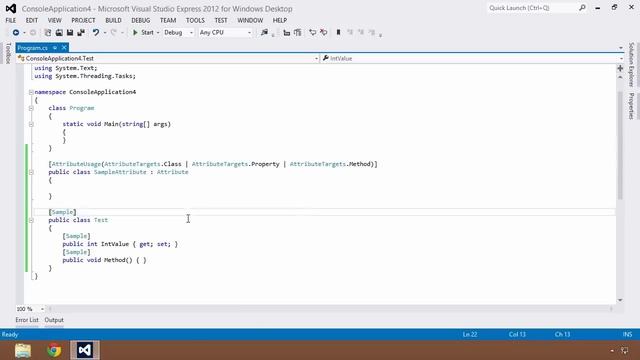This screenshot has width=640, height=360.
Task: Collapse the class Program block
Action: 31,108
